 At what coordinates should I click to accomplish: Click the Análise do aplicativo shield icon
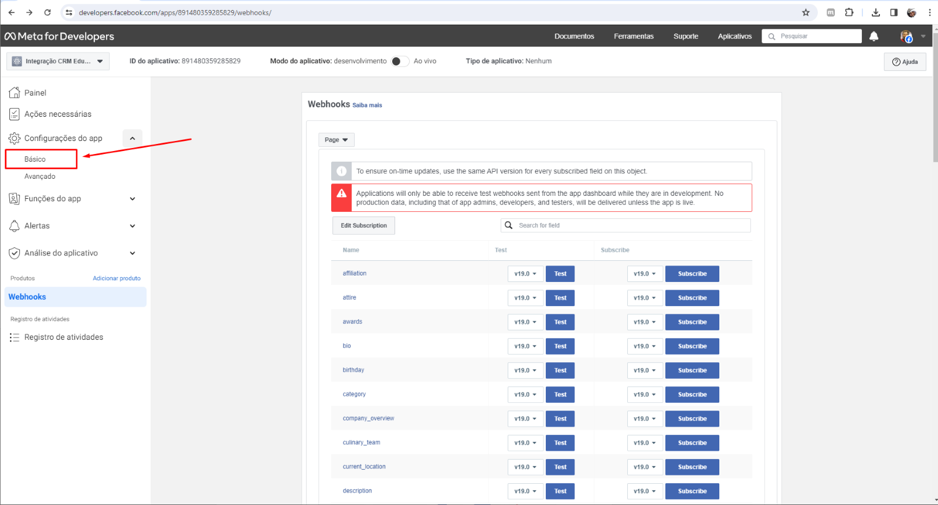[x=14, y=252]
